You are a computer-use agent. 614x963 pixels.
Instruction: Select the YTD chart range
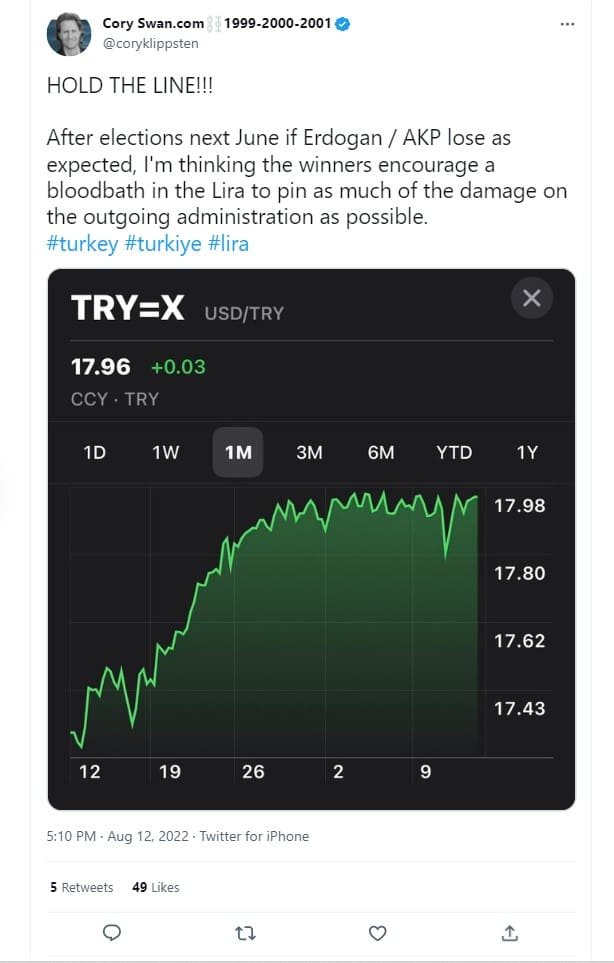454,452
